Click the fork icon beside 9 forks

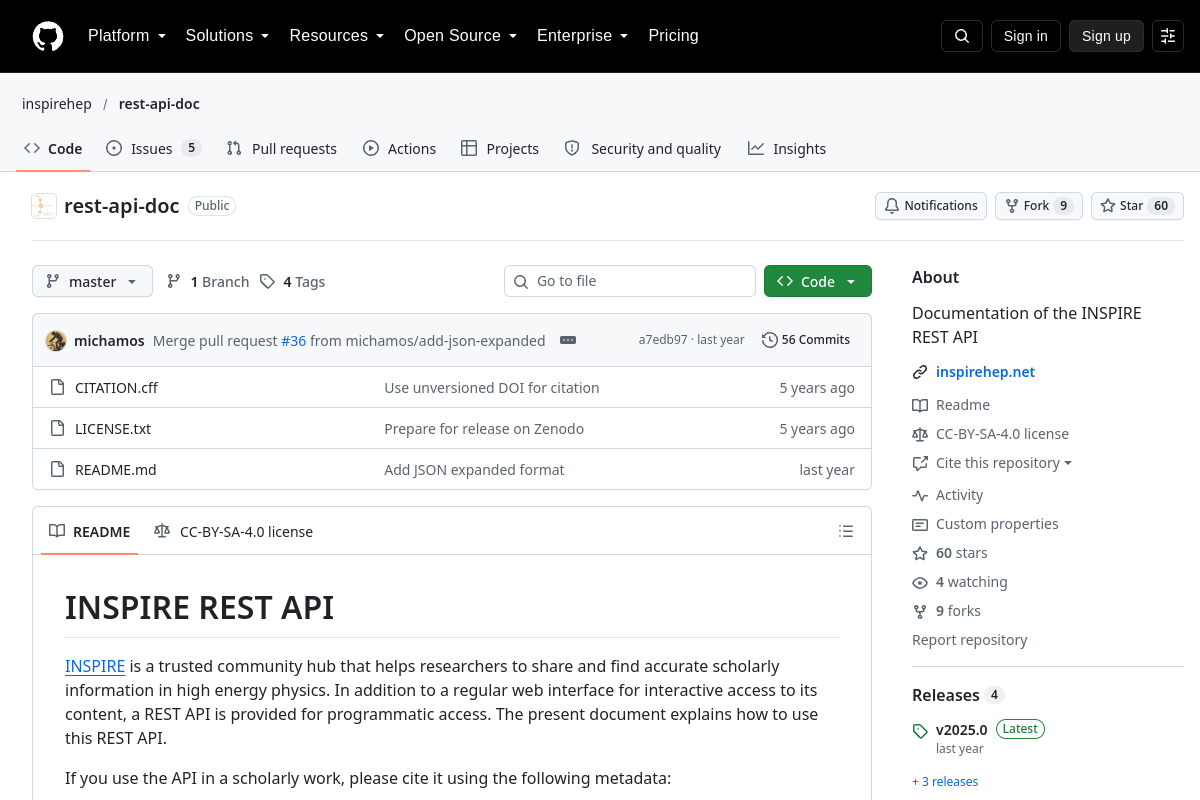[x=920, y=611]
